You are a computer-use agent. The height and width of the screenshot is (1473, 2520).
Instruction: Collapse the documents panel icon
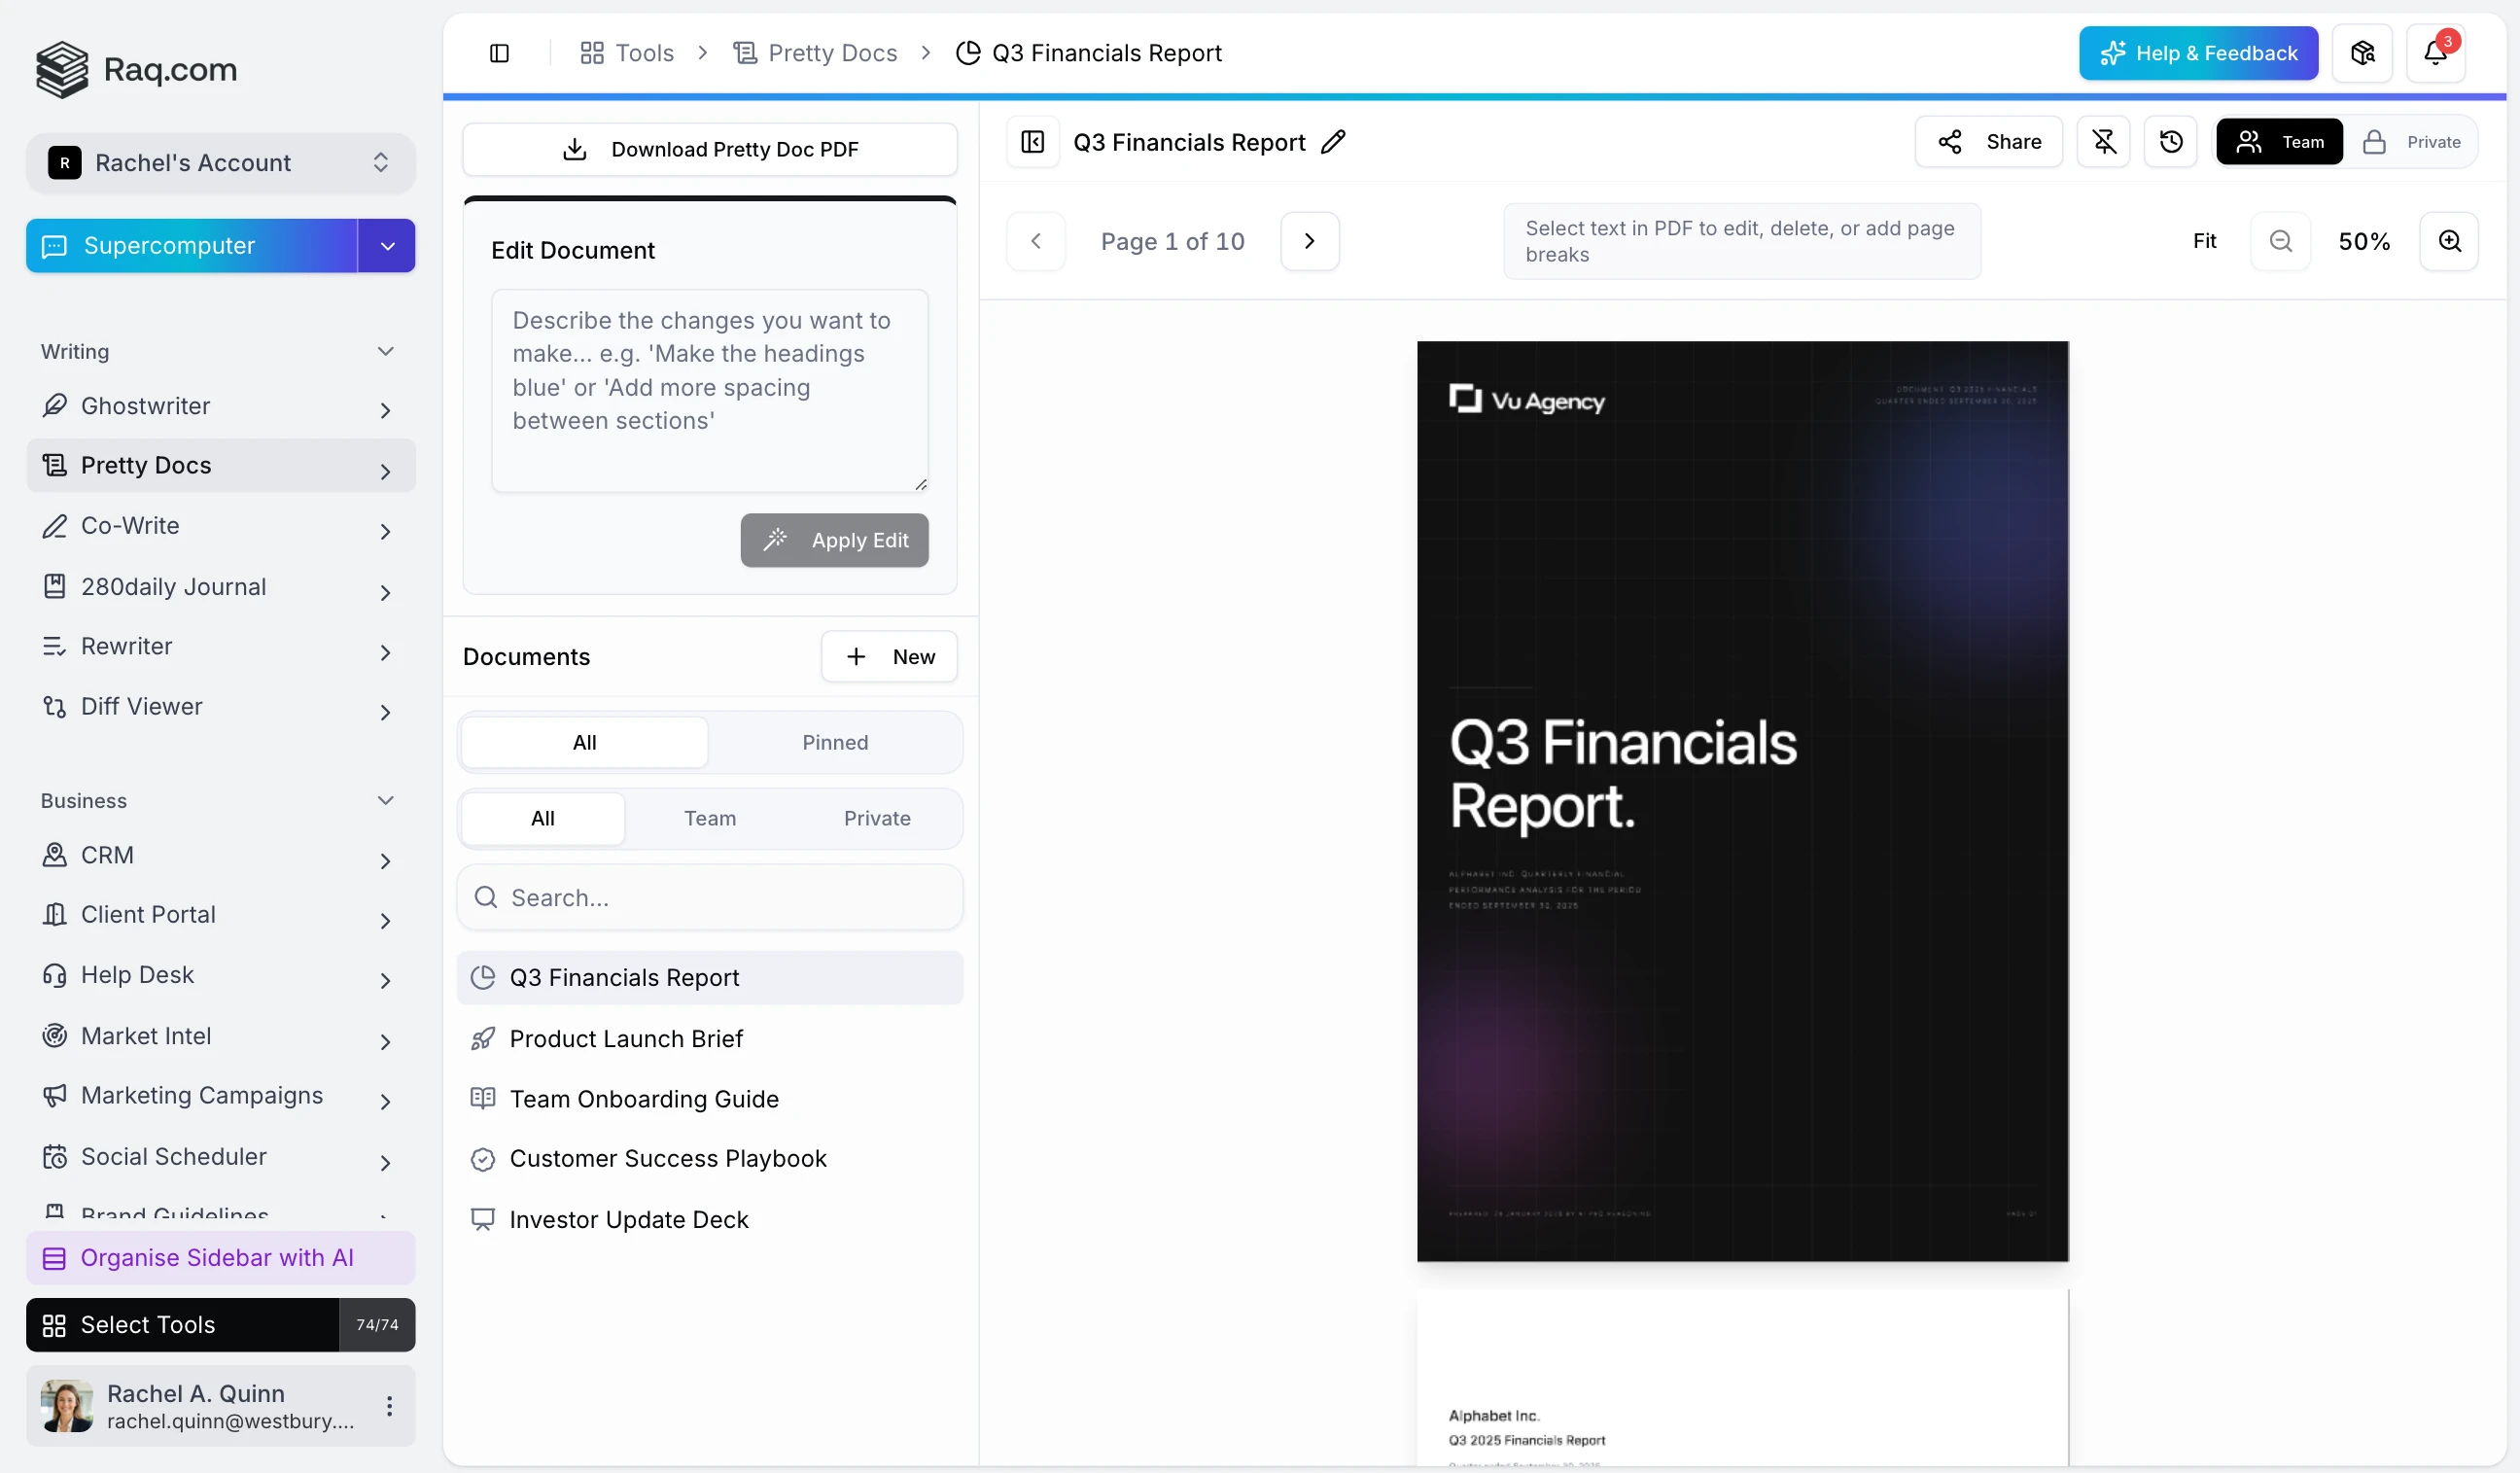pyautogui.click(x=1032, y=142)
